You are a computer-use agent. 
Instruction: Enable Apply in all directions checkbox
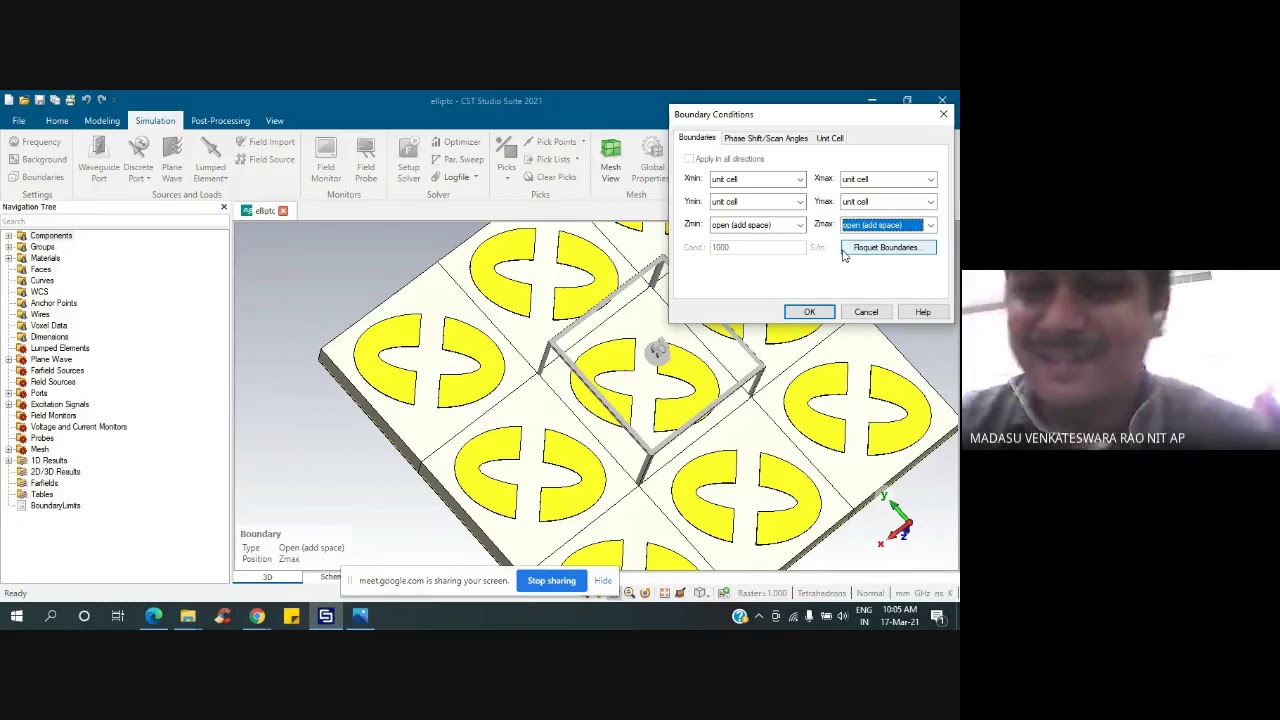pyautogui.click(x=689, y=159)
